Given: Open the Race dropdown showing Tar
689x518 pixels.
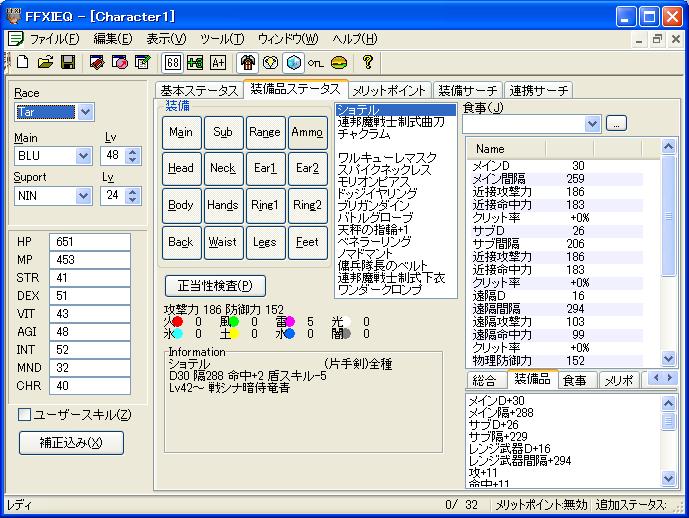Looking at the screenshot, I should click(86, 112).
